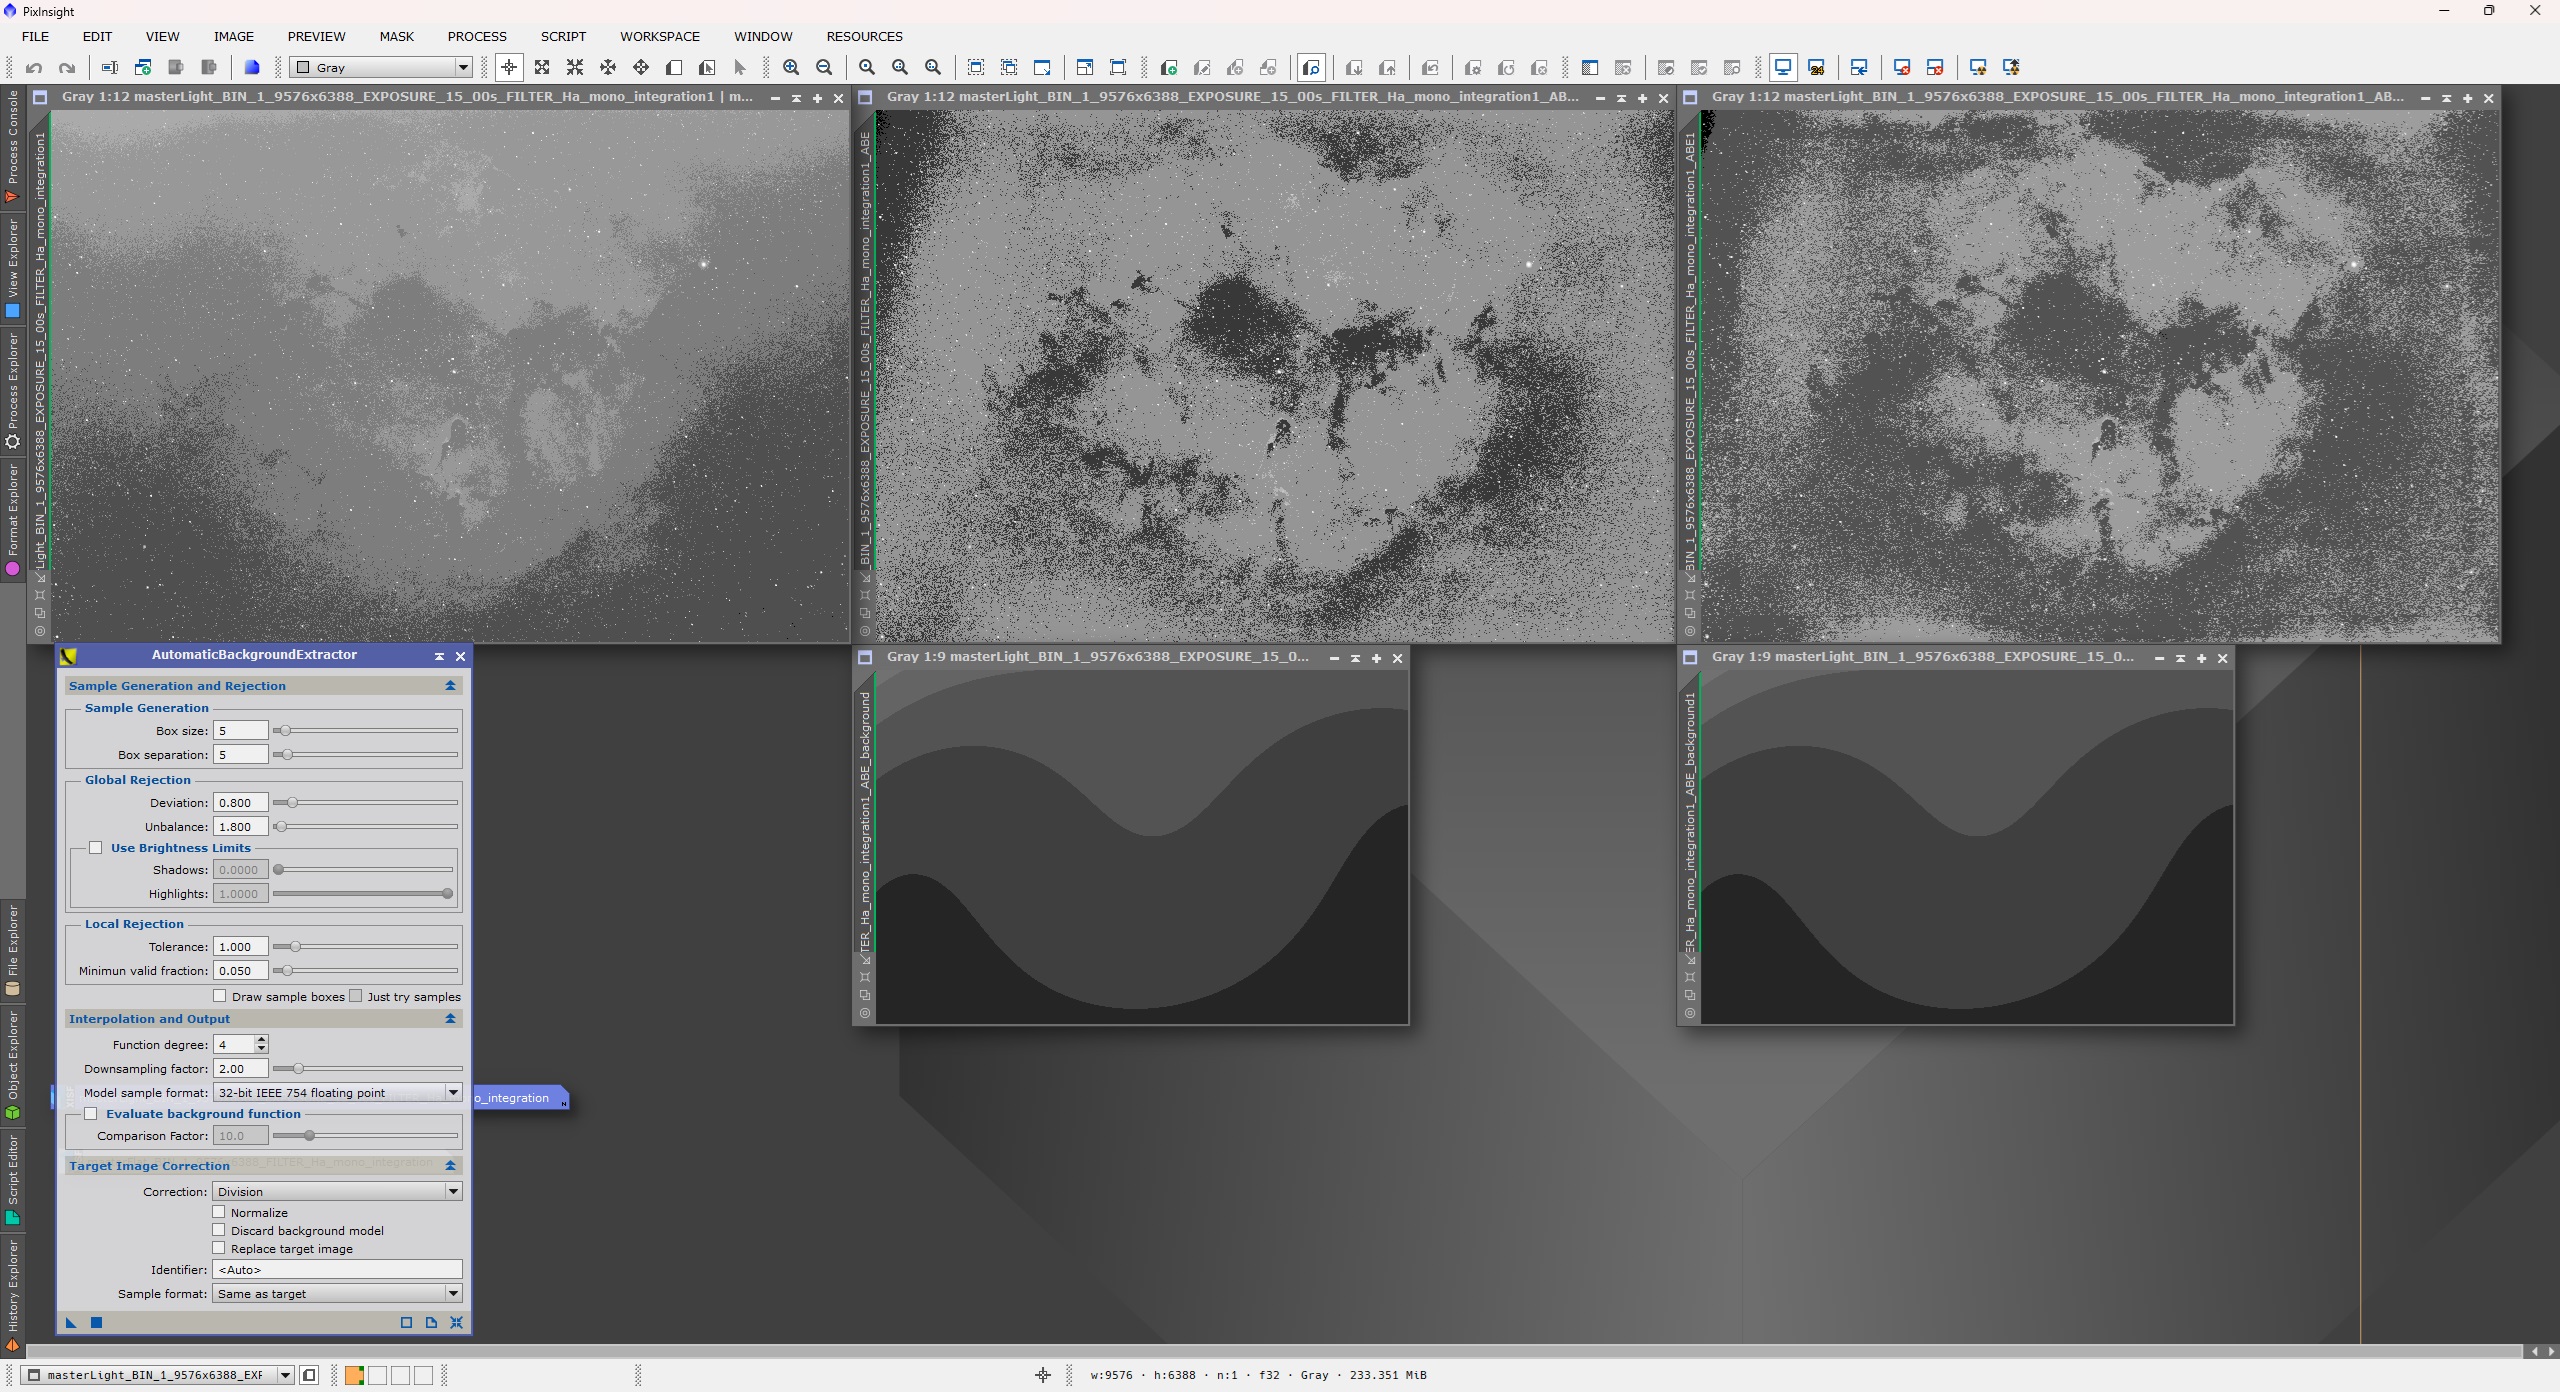
Task: Click the Track View square icon in ABE
Action: tap(406, 1322)
